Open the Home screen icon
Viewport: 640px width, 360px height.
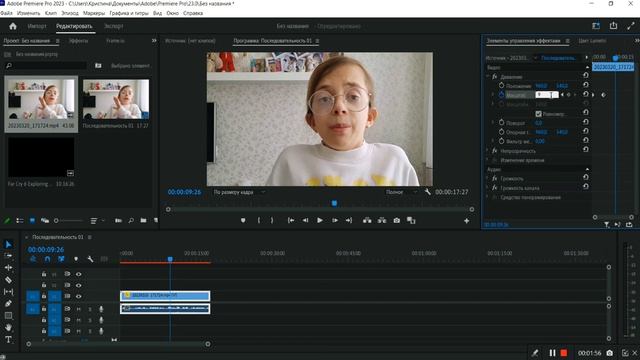[13, 26]
